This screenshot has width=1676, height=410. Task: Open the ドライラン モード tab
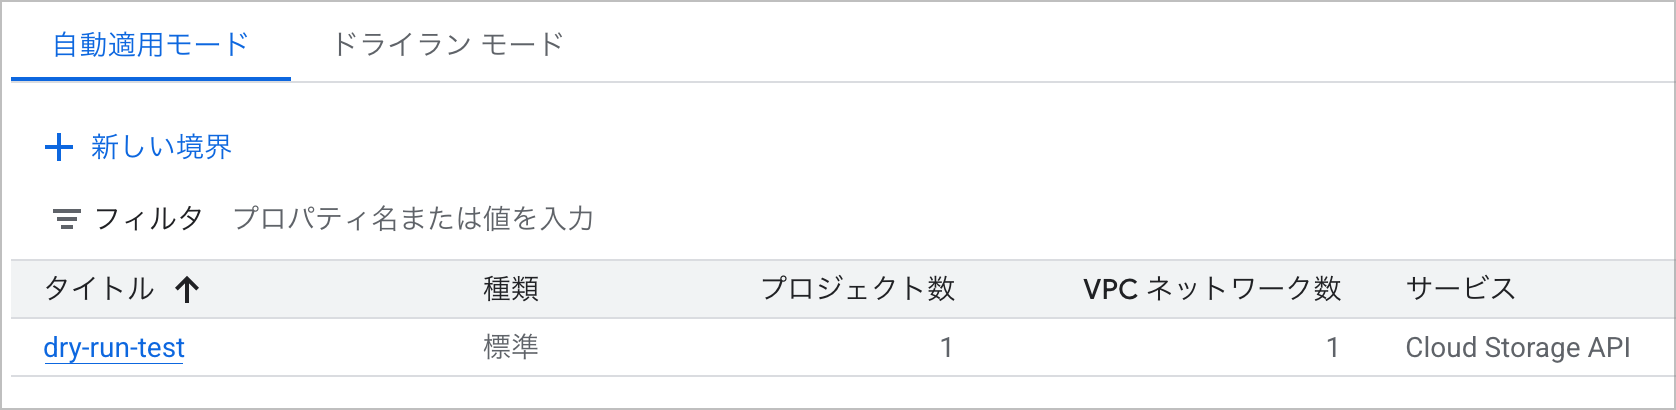pos(448,45)
